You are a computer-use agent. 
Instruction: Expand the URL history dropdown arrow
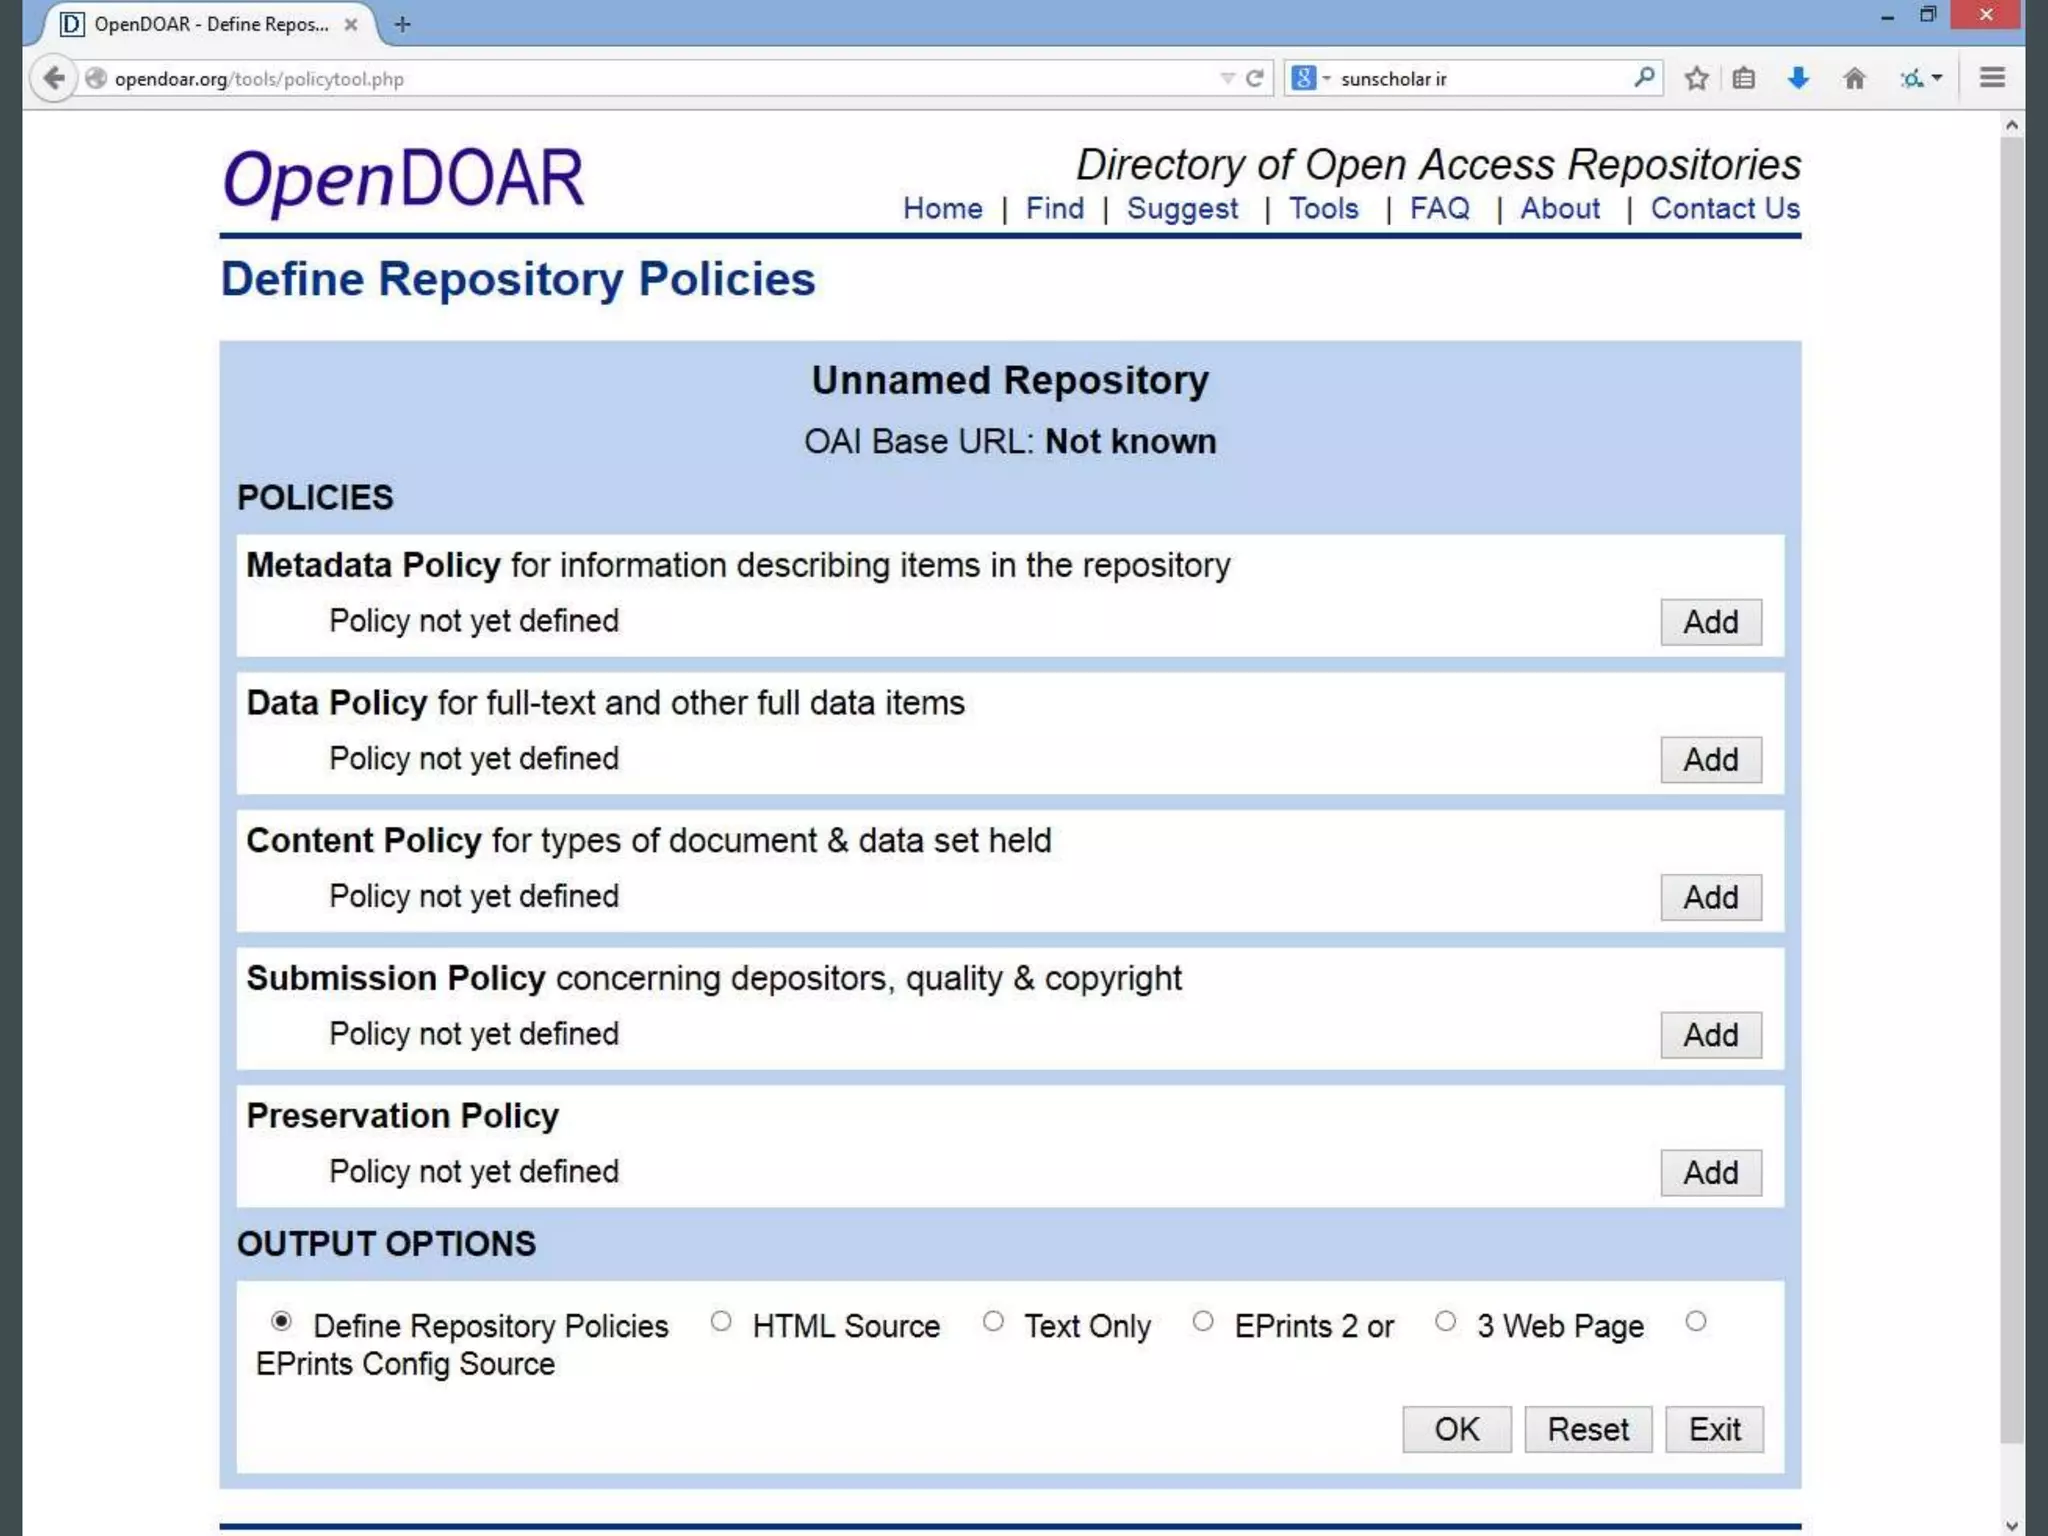click(1227, 78)
